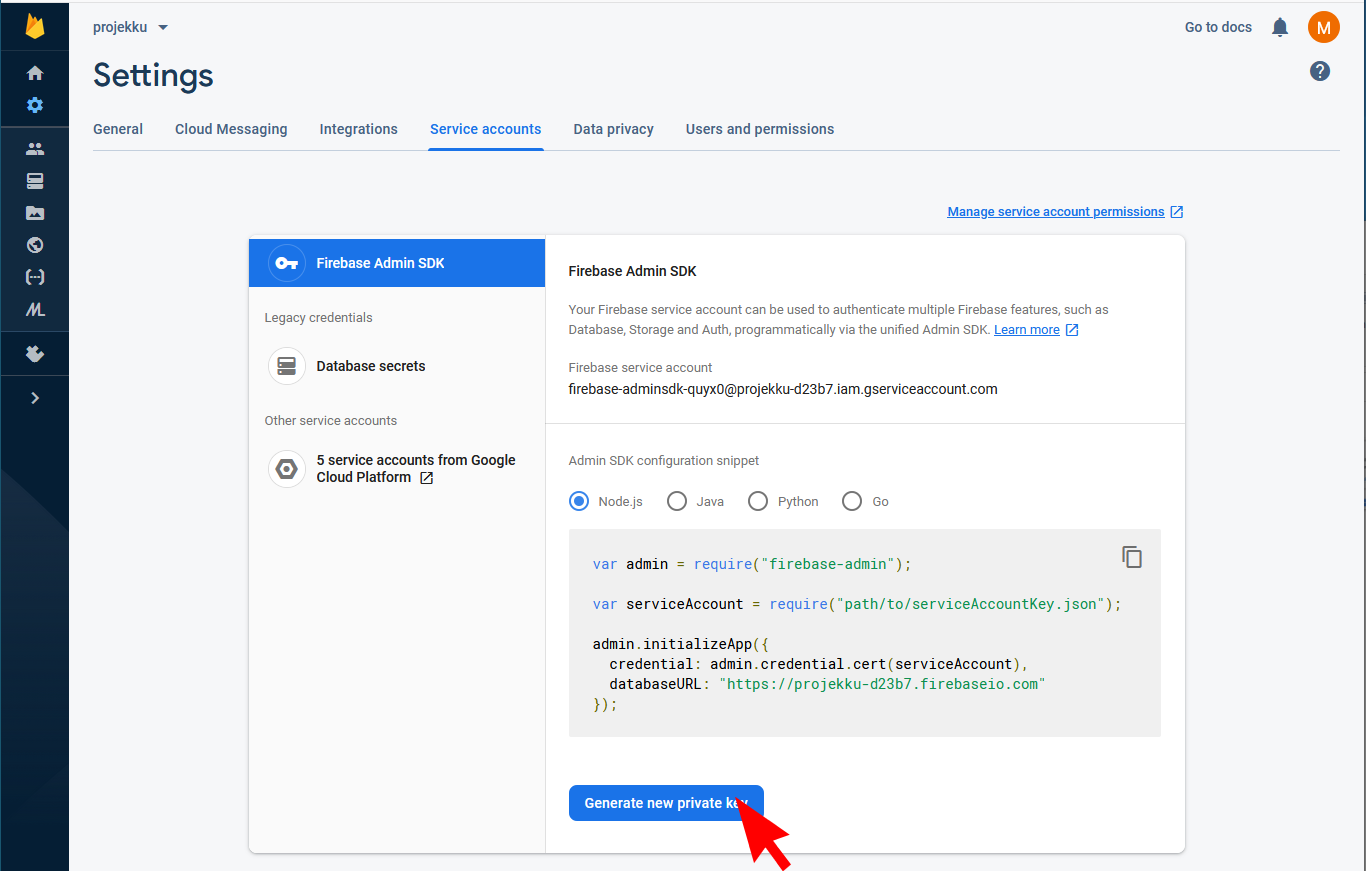Open notifications bell icon
The height and width of the screenshot is (871, 1366).
[1280, 27]
